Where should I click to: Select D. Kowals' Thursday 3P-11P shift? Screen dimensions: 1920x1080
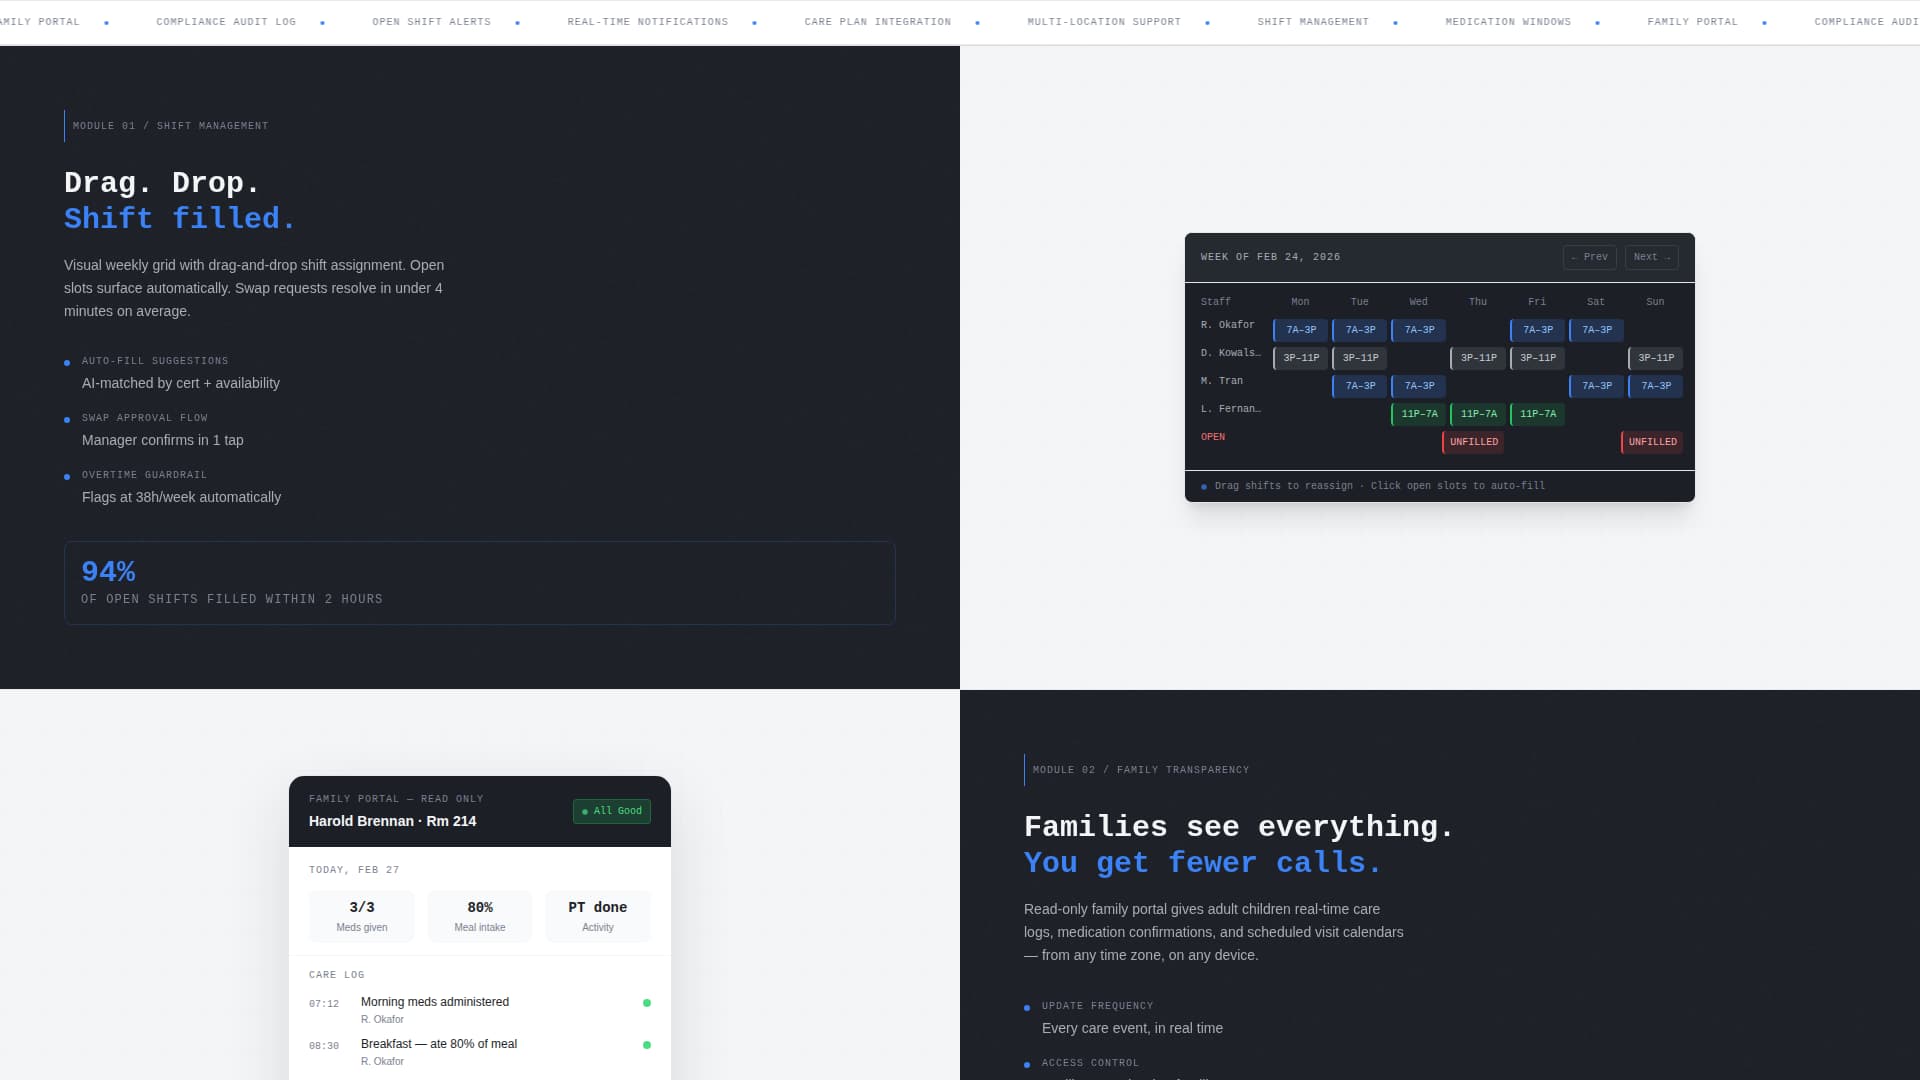1478,358
